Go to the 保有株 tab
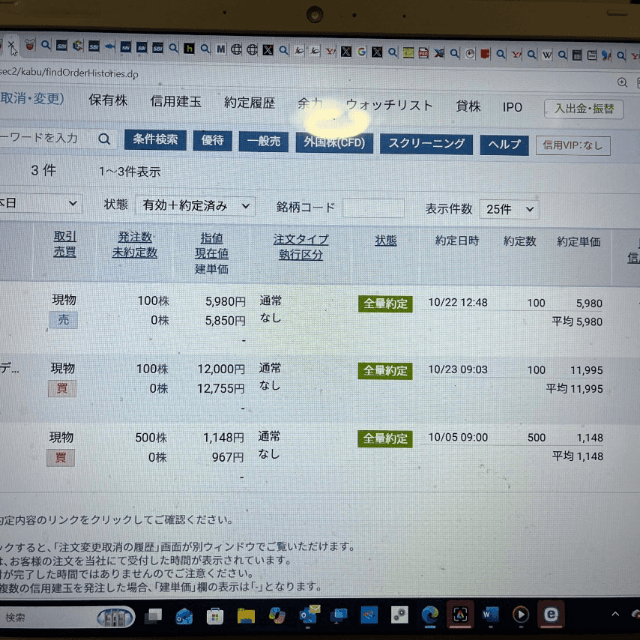640x640 pixels. point(108,100)
